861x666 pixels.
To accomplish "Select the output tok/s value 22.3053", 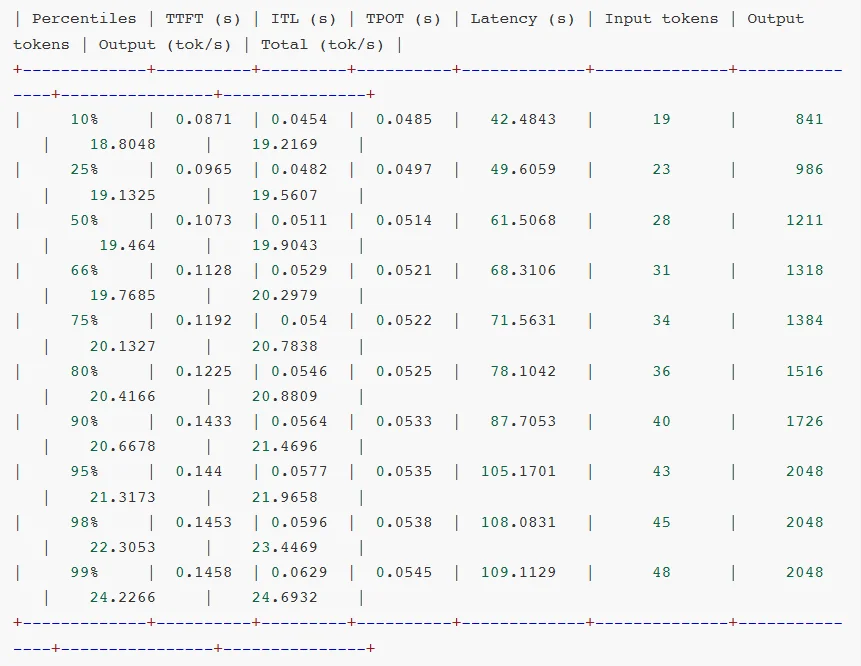I will click(x=123, y=548).
